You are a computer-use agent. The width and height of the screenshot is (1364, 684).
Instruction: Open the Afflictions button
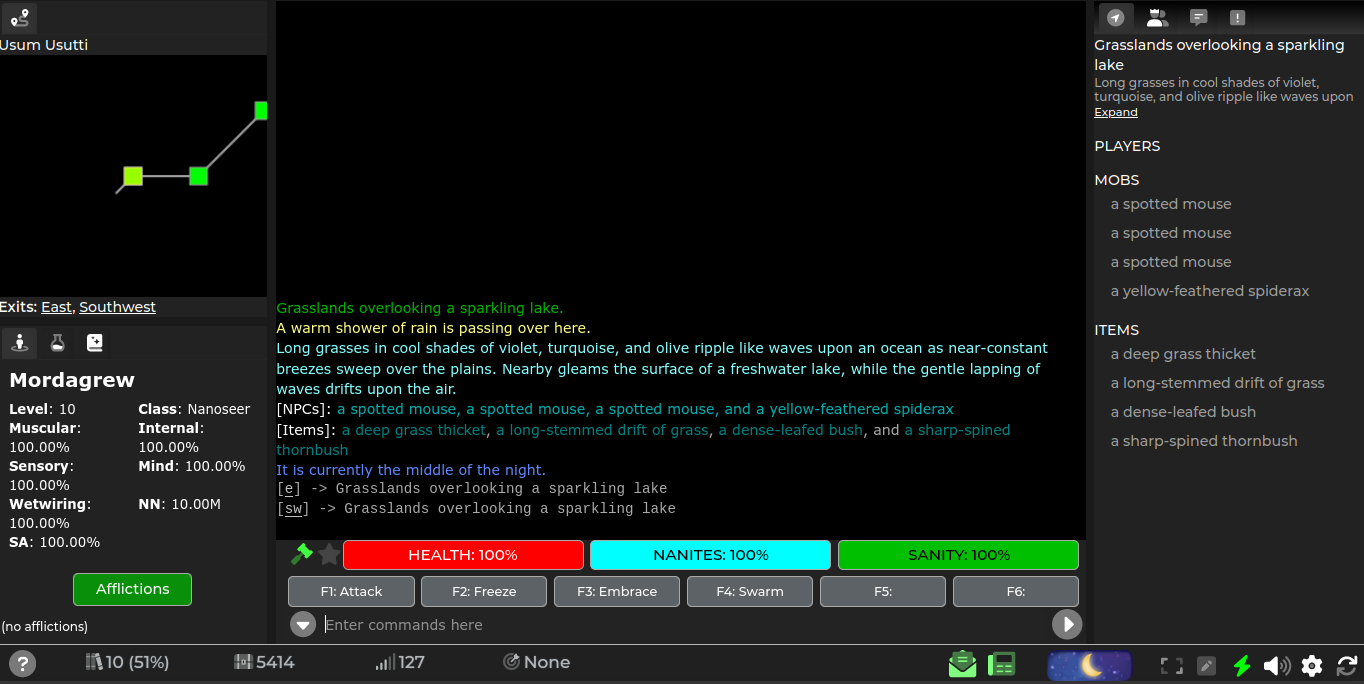click(132, 589)
